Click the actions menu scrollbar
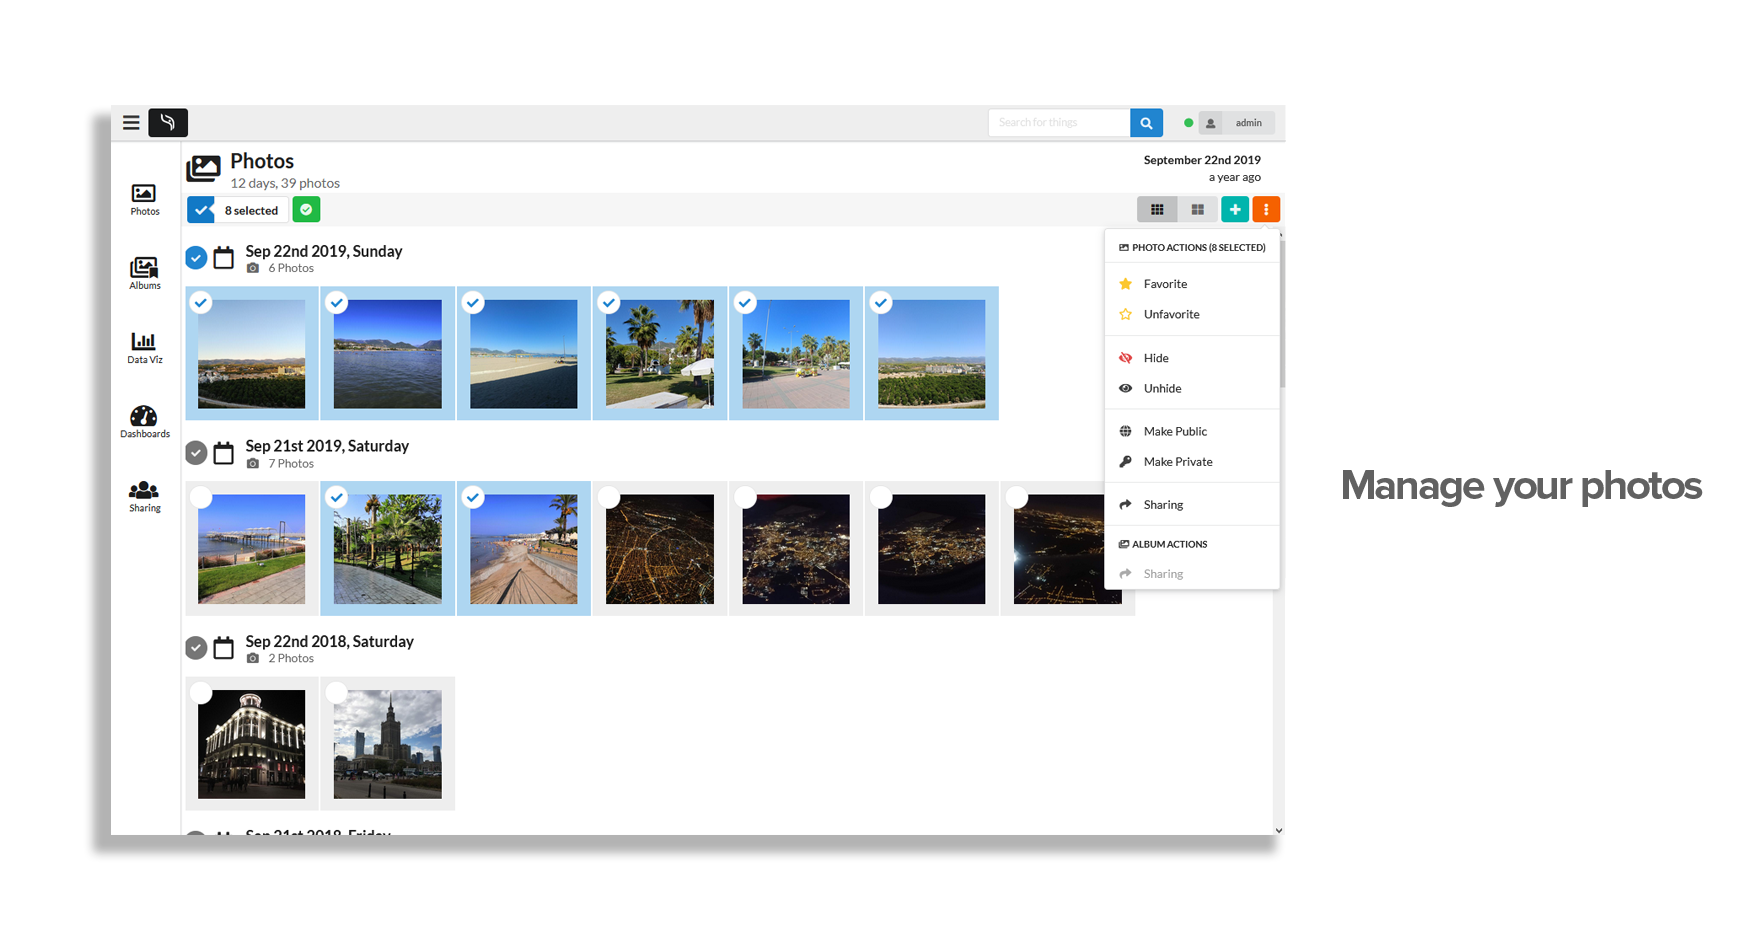1761x936 pixels. 1282,314
